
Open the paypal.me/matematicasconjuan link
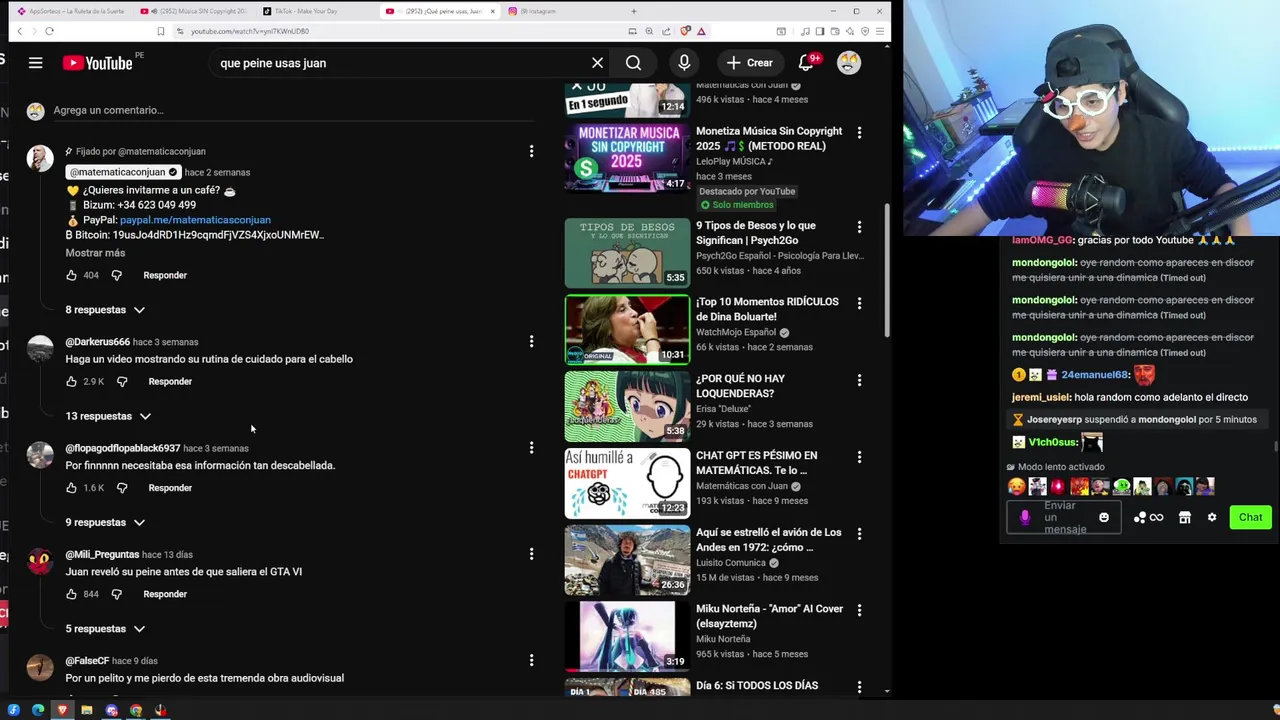point(195,220)
